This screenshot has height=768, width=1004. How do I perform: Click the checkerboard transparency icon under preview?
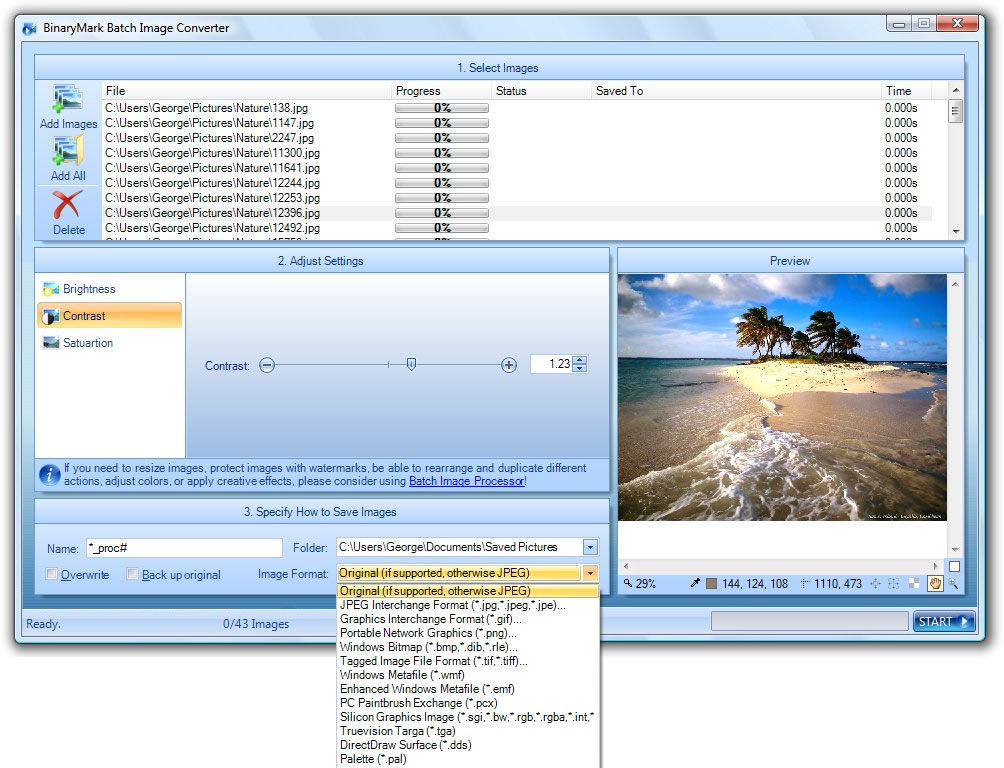pyautogui.click(x=914, y=583)
